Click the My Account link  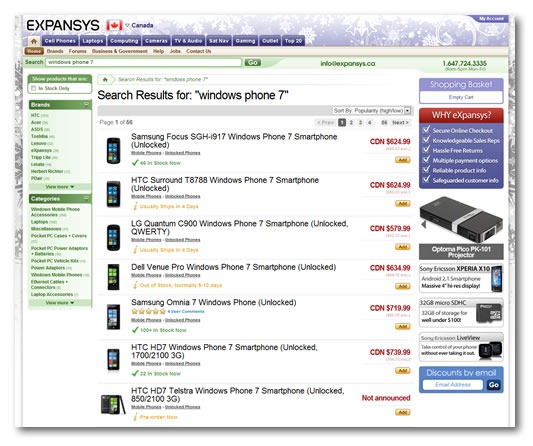491,19
